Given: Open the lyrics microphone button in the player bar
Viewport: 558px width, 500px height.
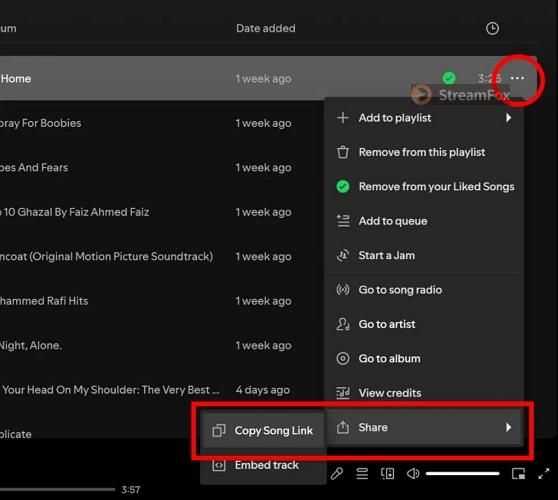Looking at the screenshot, I should [x=337, y=474].
